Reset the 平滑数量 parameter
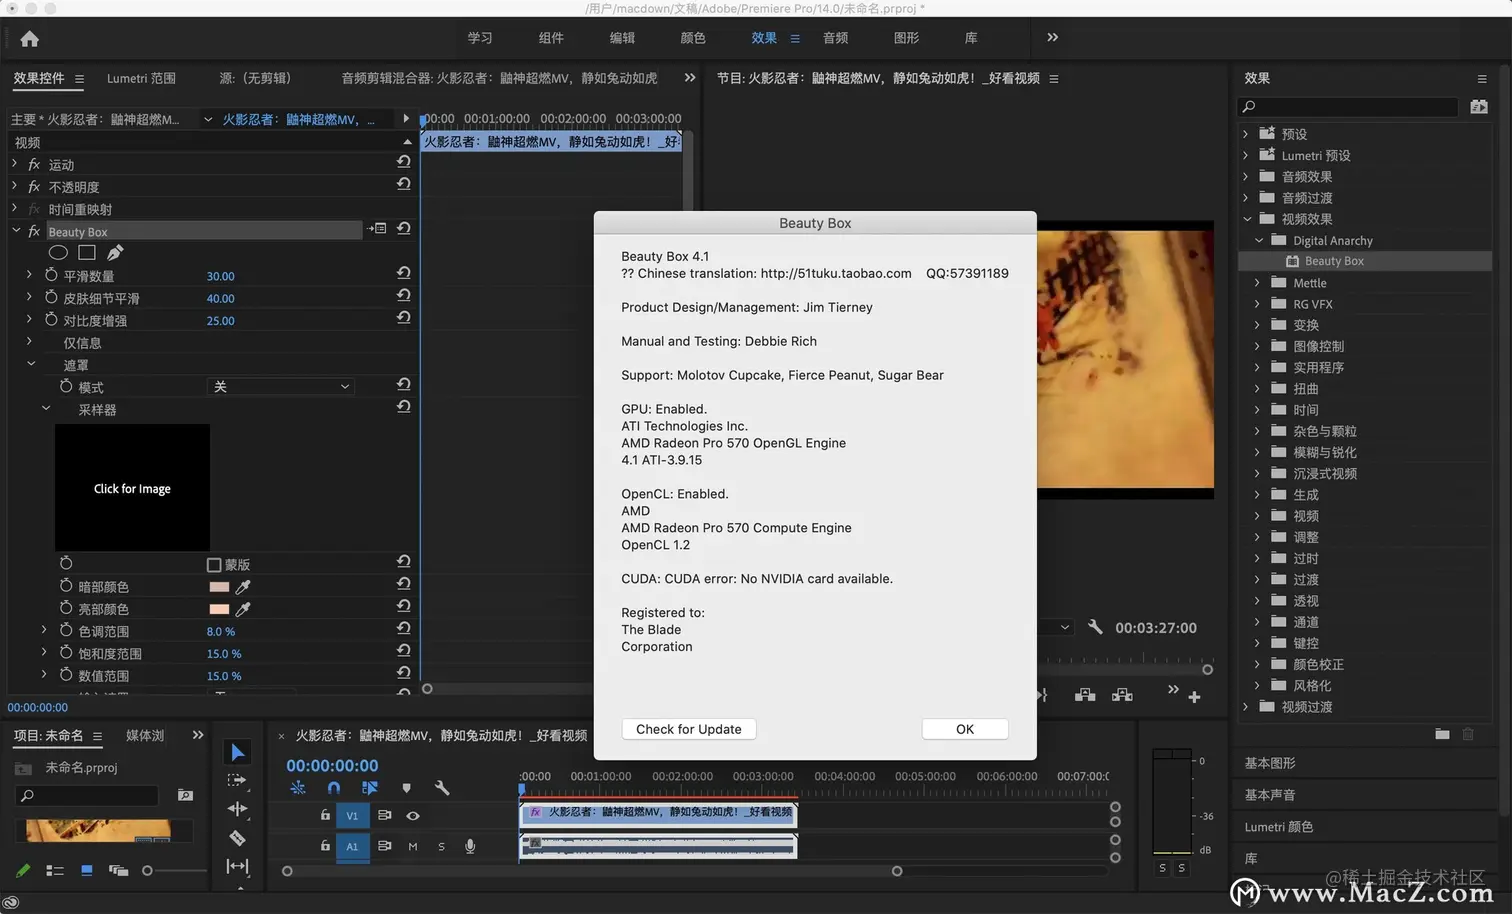This screenshot has width=1512, height=914. pos(404,273)
